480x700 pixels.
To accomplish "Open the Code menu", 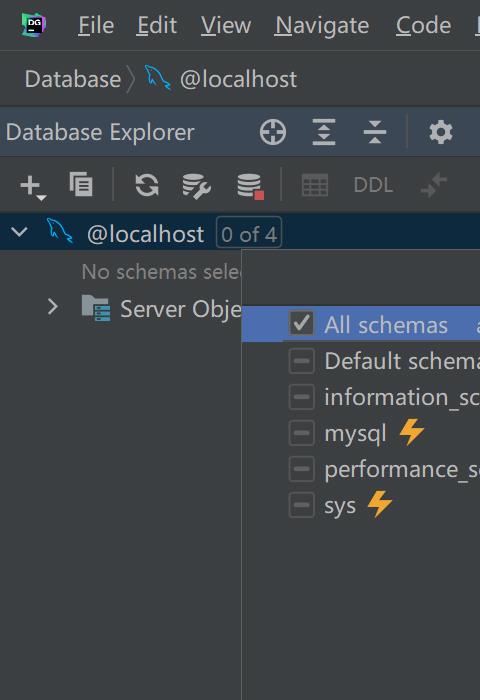I will pos(423,25).
